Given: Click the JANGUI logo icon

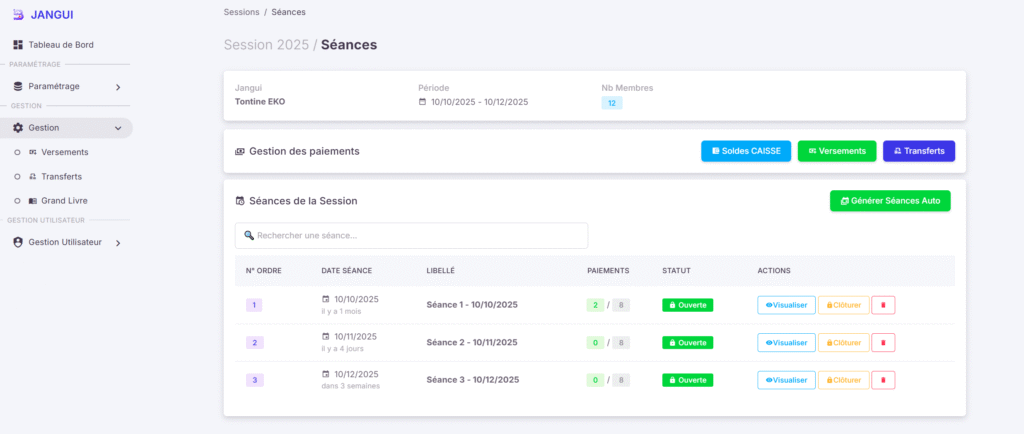Looking at the screenshot, I should point(18,14).
